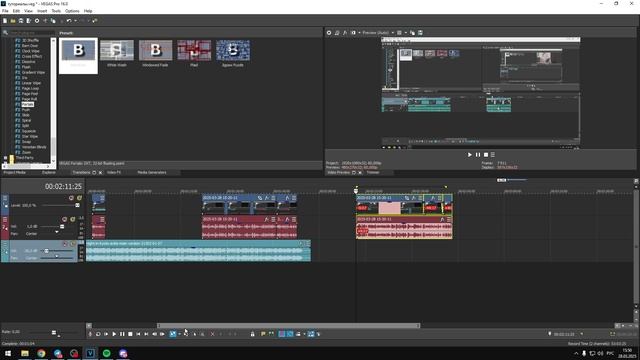Open the Options menu

(x=72, y=11)
